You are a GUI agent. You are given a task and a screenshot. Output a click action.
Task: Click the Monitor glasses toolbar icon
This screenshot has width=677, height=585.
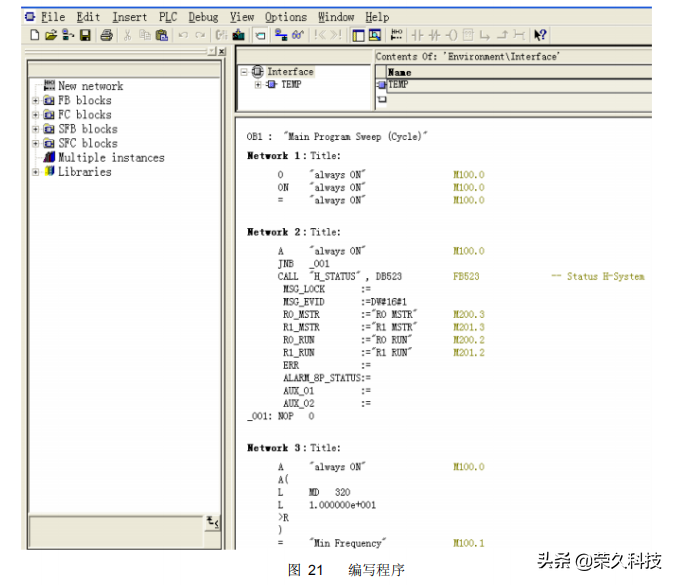pos(298,35)
